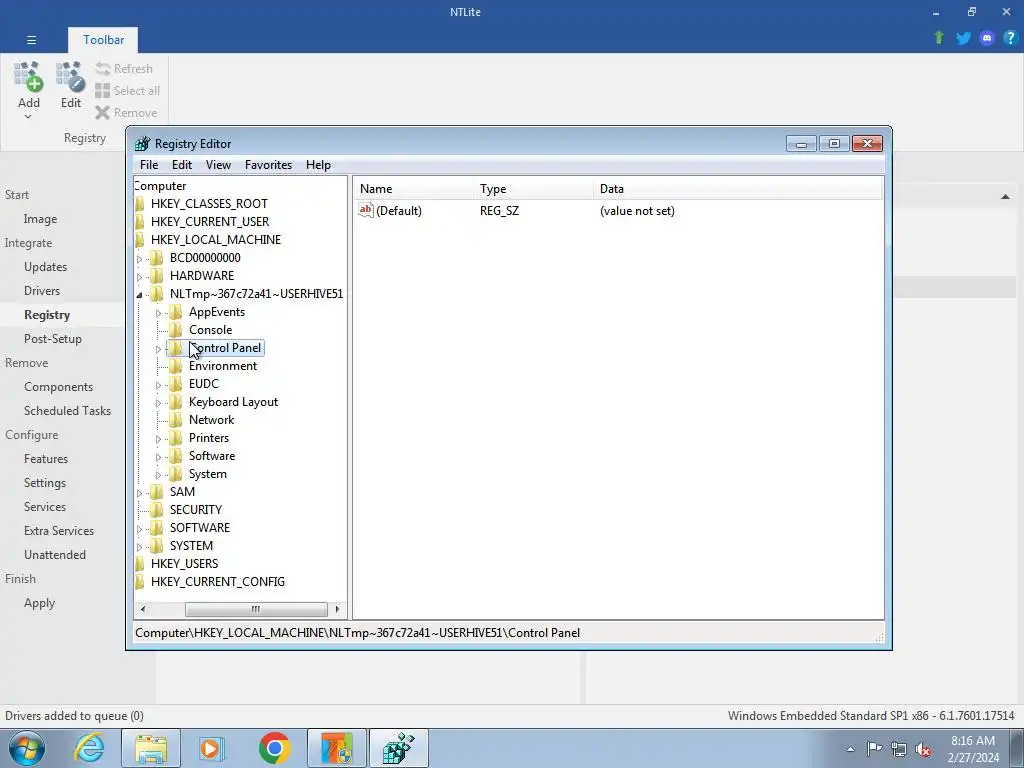Open the Drivers page in NTLite sidebar

point(42,291)
